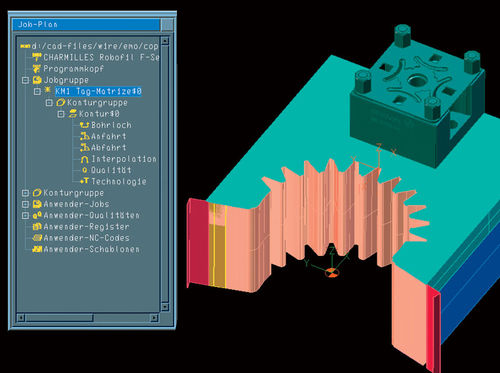Select the Anwender-Jobs entry
This screenshot has width=500, height=373.
click(x=76, y=204)
